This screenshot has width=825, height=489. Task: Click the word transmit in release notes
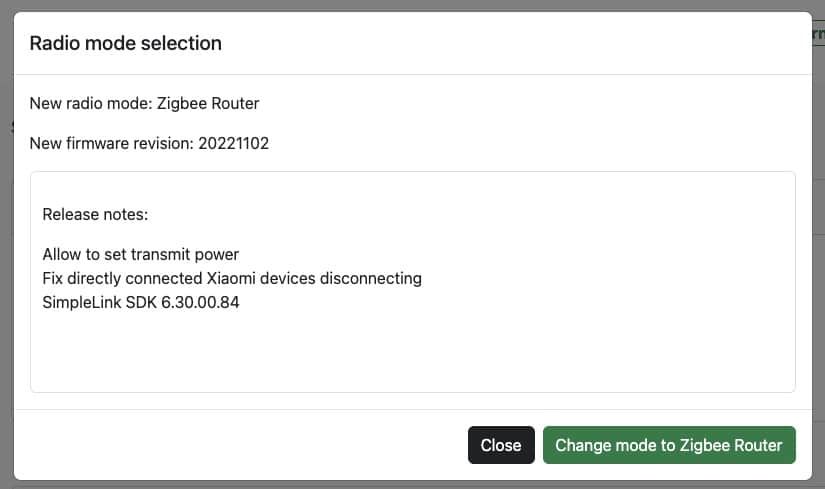[x=160, y=254]
